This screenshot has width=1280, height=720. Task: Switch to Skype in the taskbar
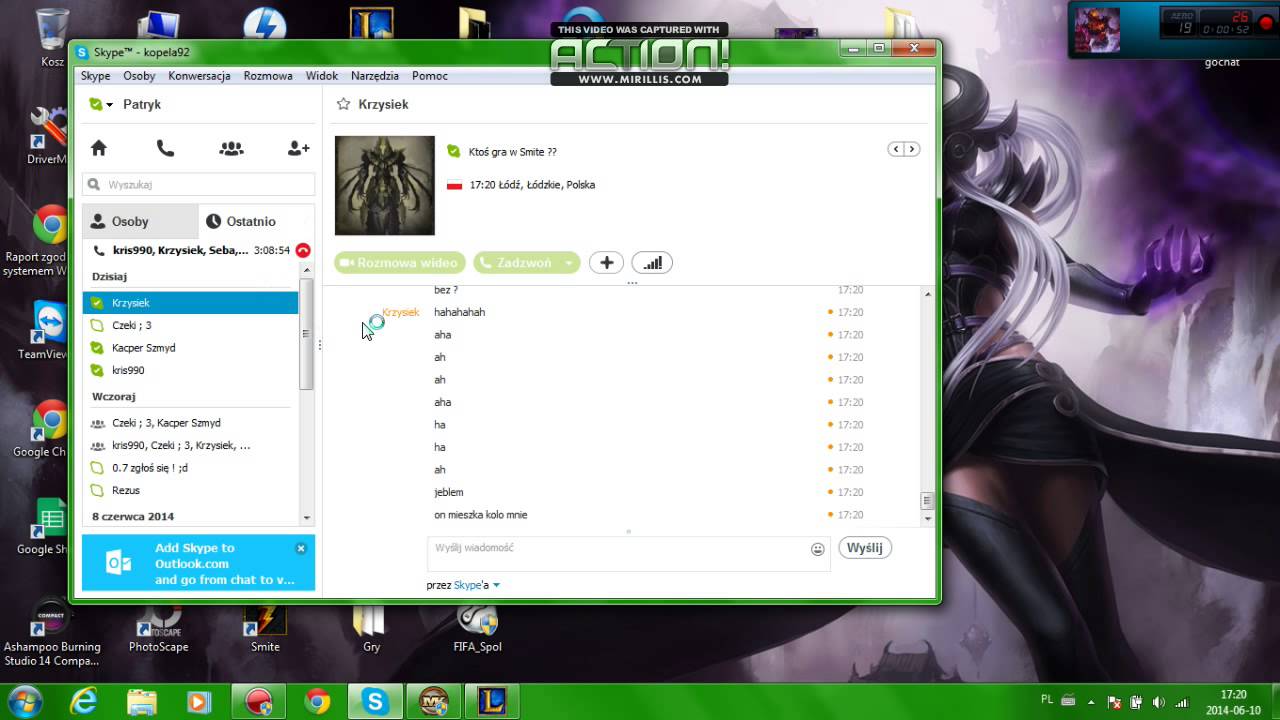pos(376,702)
